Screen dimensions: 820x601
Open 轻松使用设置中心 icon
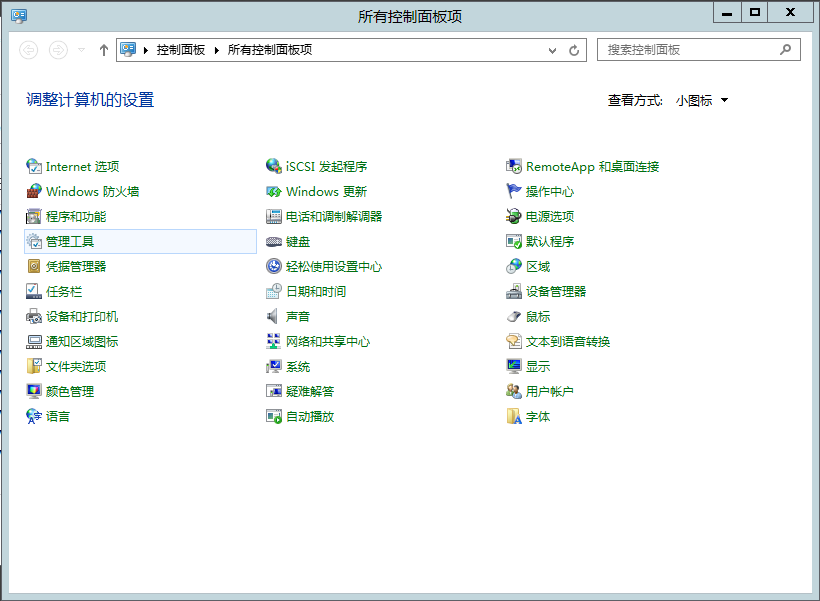coord(274,267)
